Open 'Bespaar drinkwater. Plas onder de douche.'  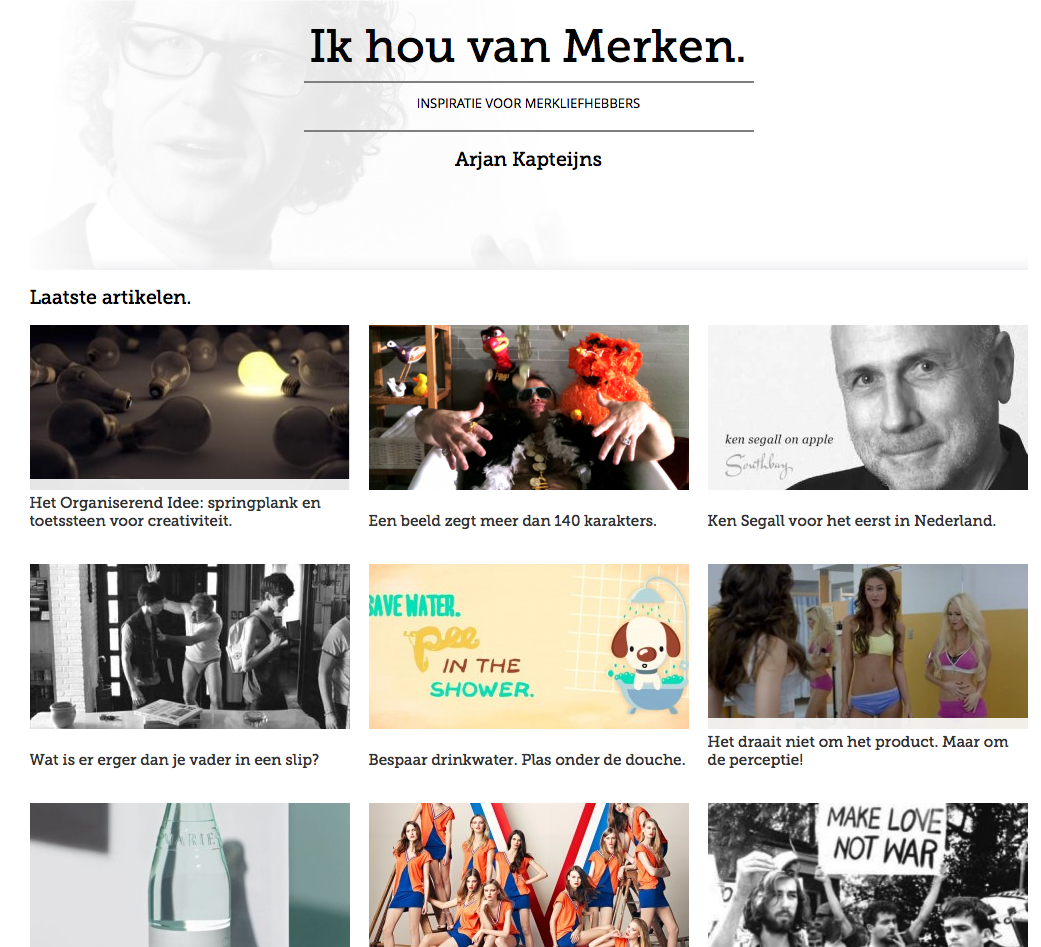pos(527,760)
